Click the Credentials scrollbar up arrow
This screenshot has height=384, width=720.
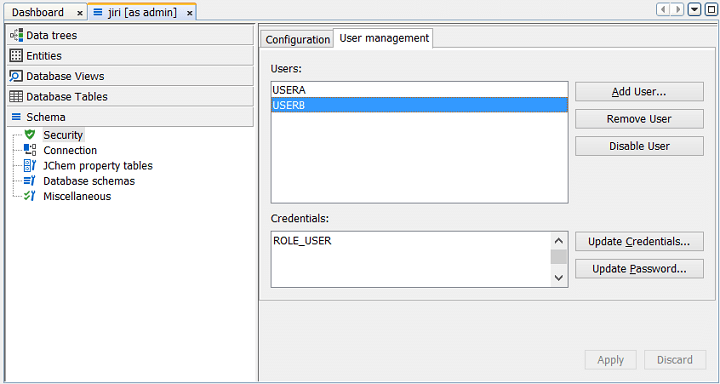click(559, 241)
